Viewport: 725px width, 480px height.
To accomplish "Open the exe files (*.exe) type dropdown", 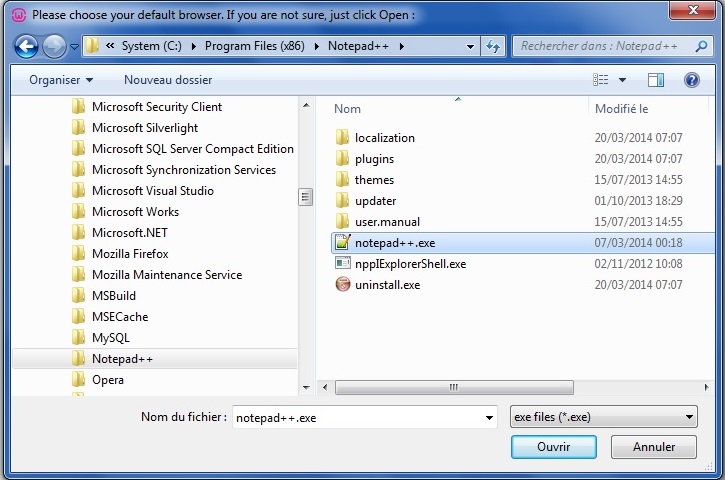I will pyautogui.click(x=603, y=417).
